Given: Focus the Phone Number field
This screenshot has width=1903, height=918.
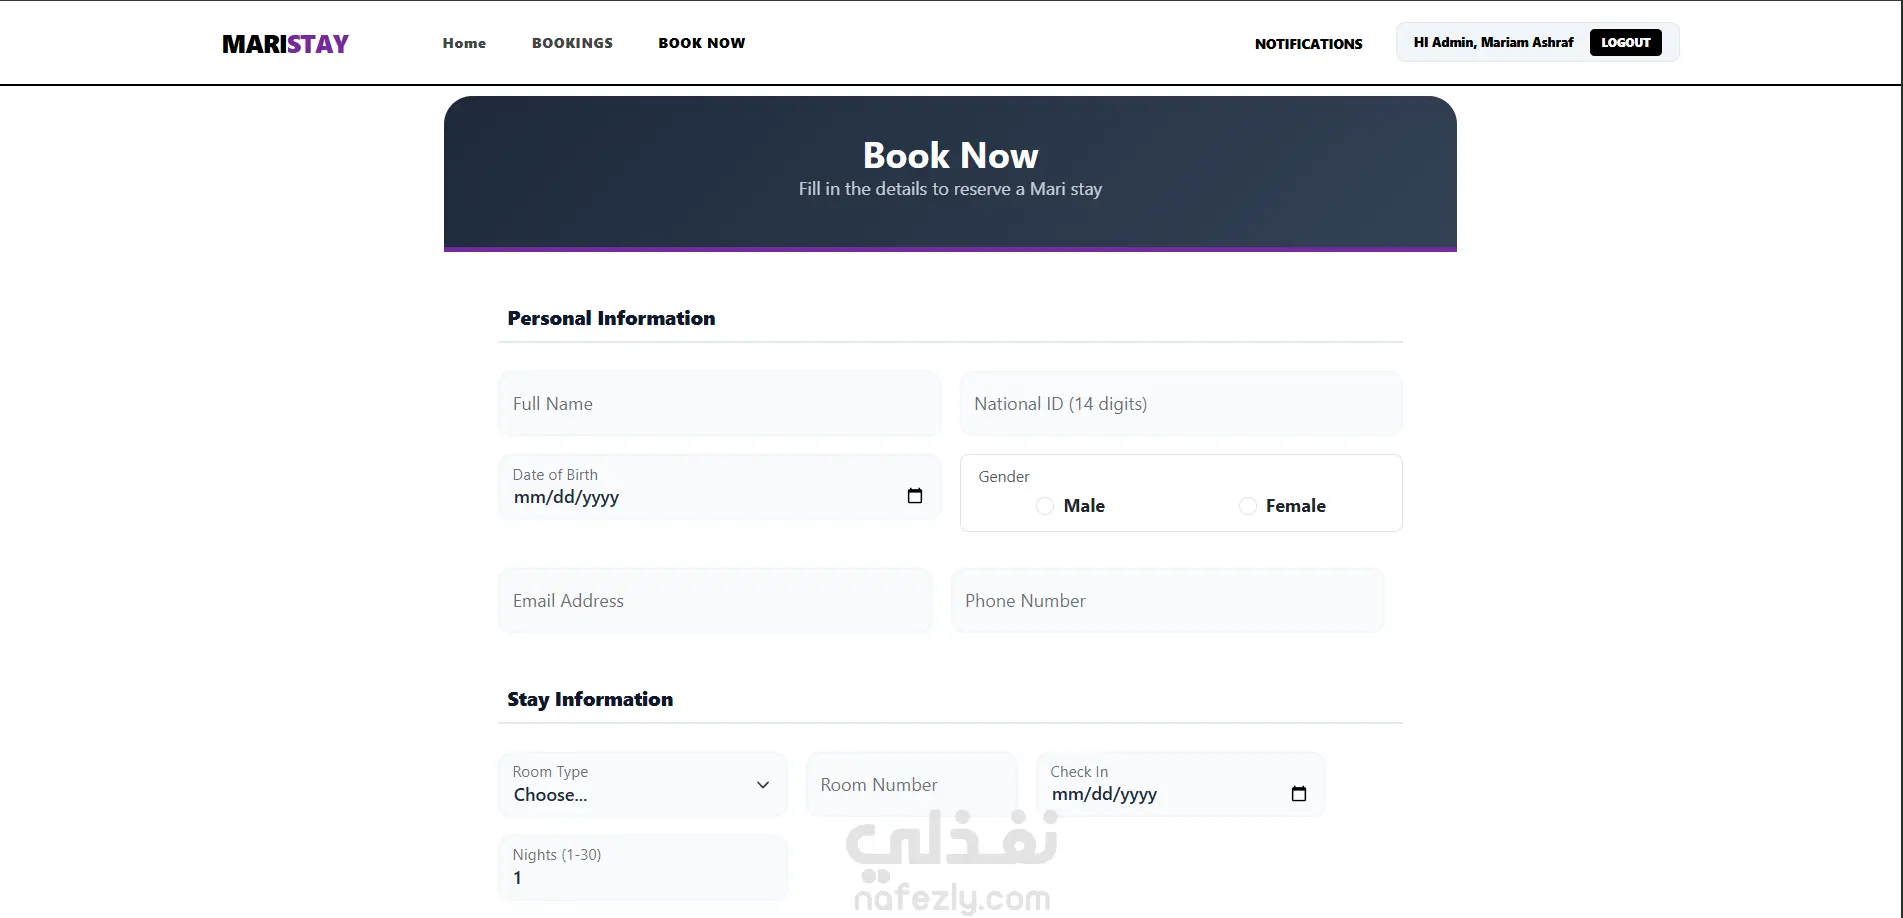Looking at the screenshot, I should tap(1167, 601).
